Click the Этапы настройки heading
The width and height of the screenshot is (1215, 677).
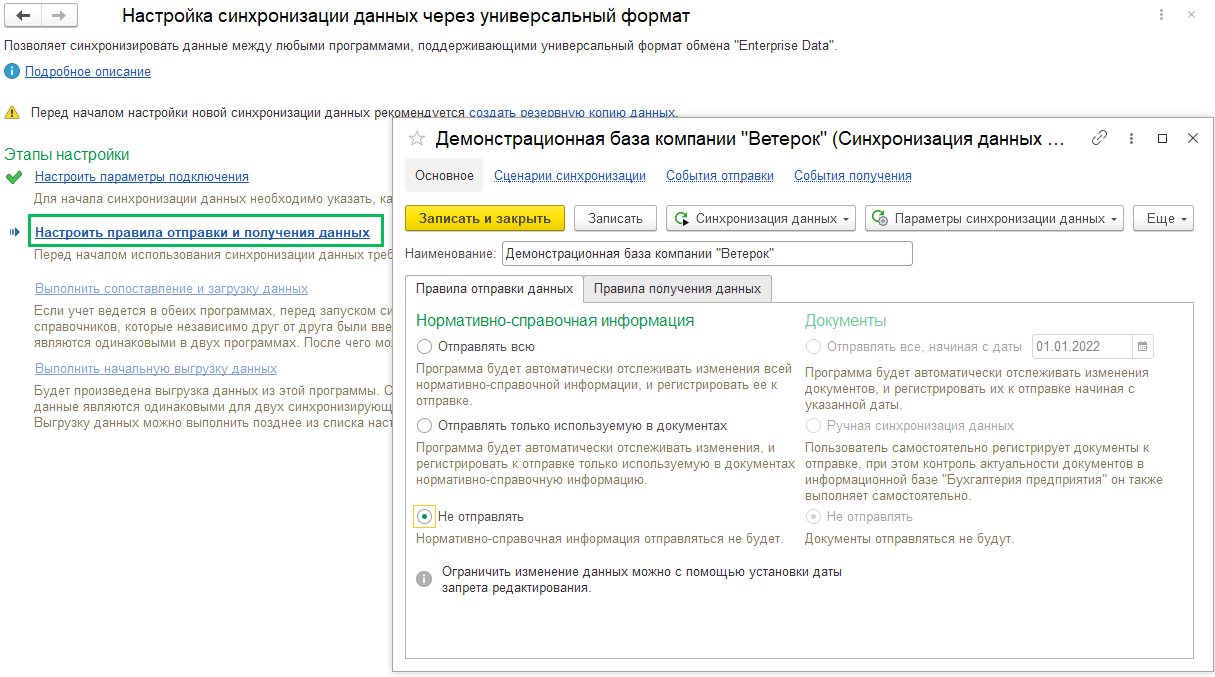pyautogui.click(x=67, y=155)
